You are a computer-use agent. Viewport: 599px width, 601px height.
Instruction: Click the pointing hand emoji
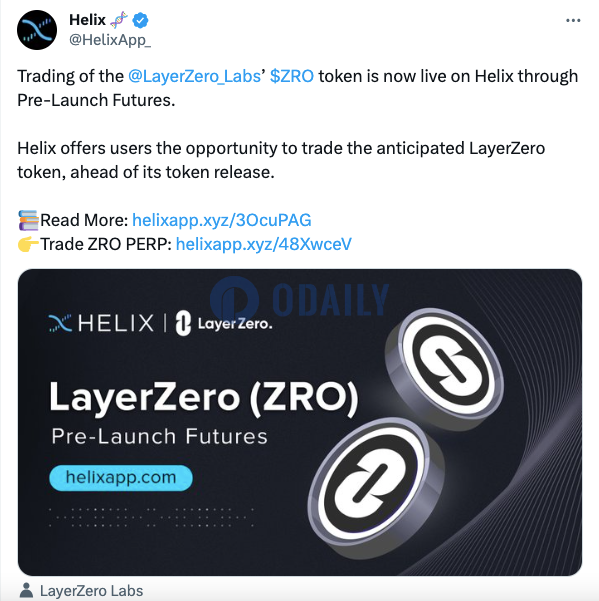(x=28, y=244)
